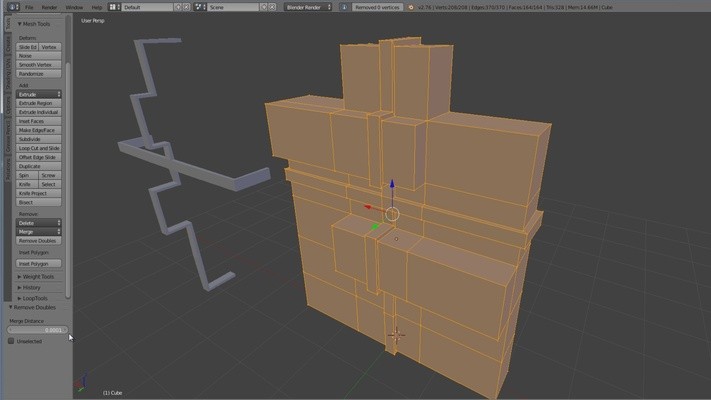This screenshot has height=400, width=711.
Task: Click the Vertex slide button
Action: (50, 47)
